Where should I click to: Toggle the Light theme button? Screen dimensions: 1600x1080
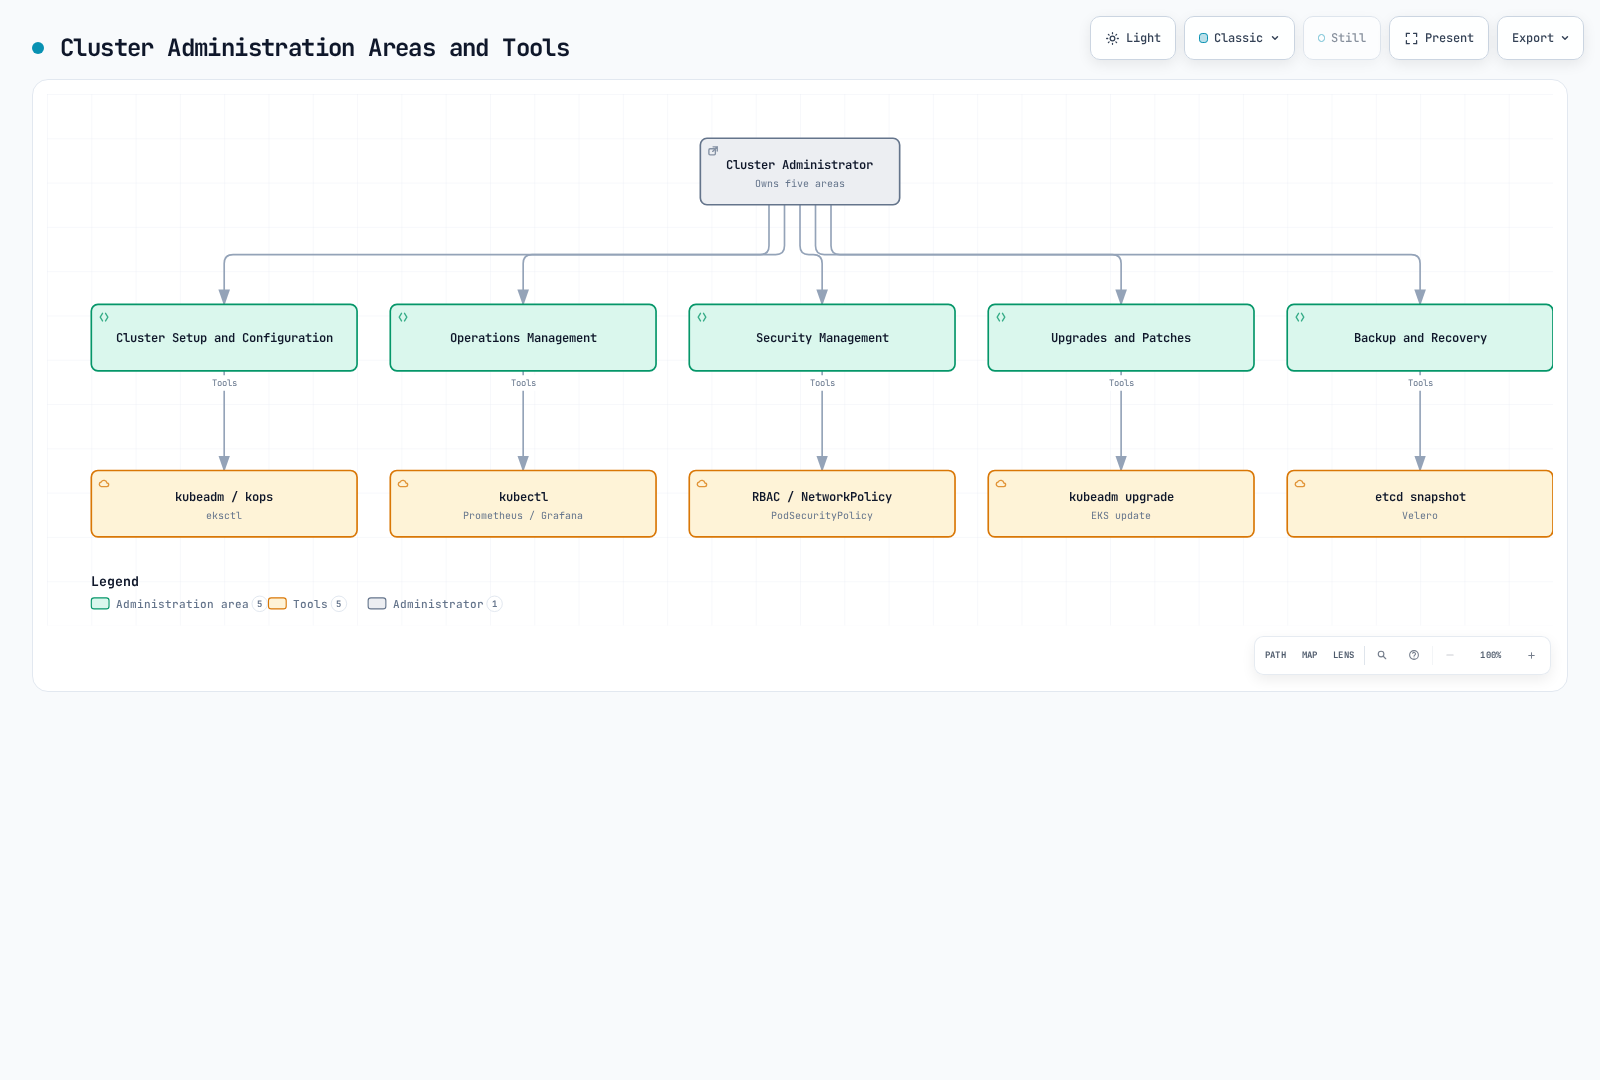[1133, 38]
